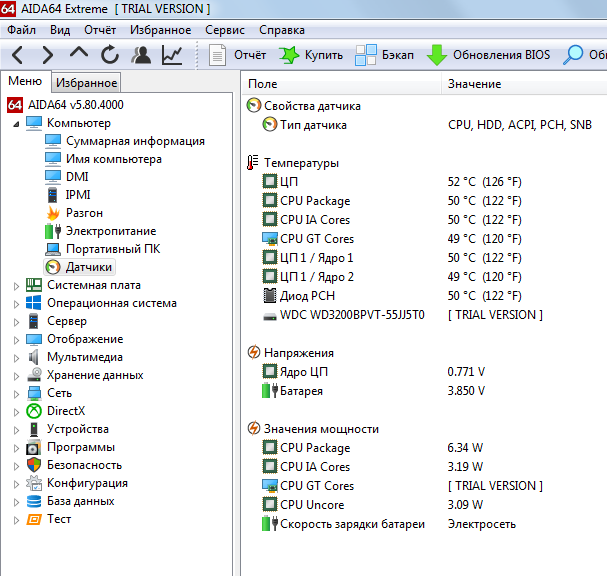
Task: Click the Температуры thermometer icon
Action: [x=253, y=163]
